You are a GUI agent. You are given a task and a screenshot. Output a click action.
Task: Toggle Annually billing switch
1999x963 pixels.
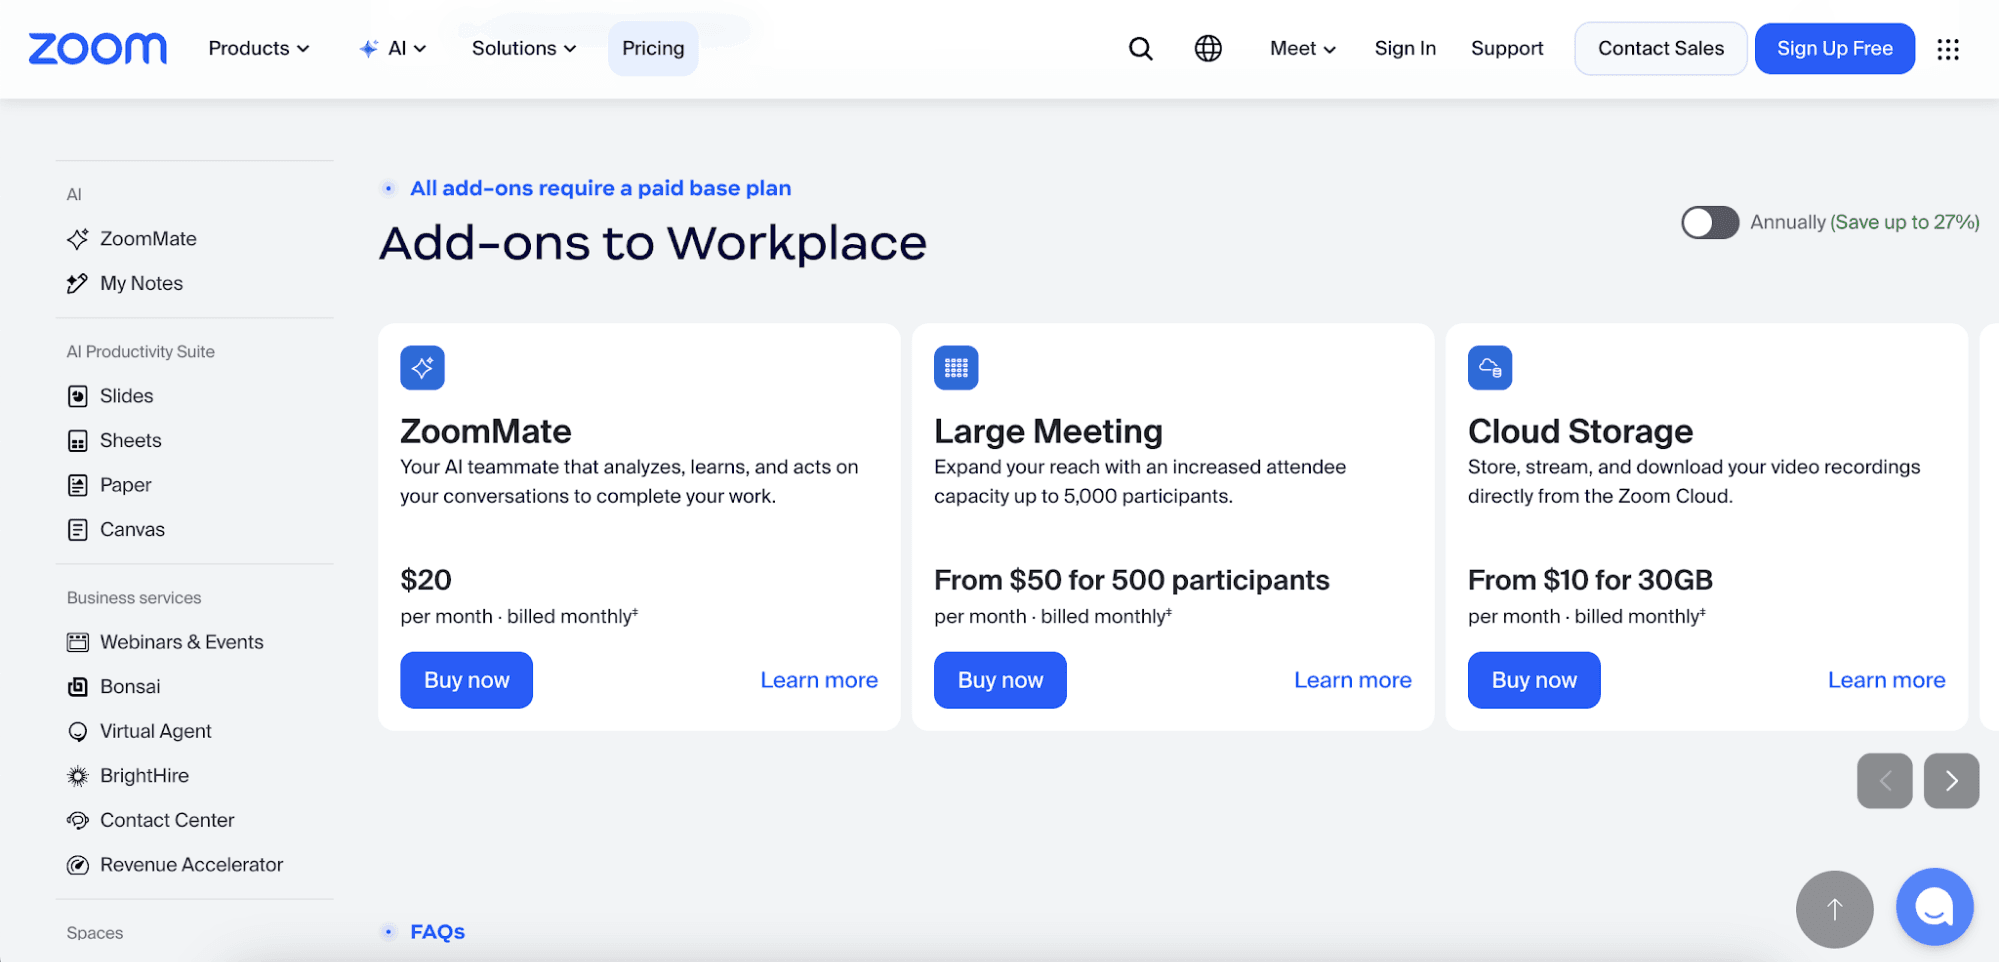pos(1710,222)
